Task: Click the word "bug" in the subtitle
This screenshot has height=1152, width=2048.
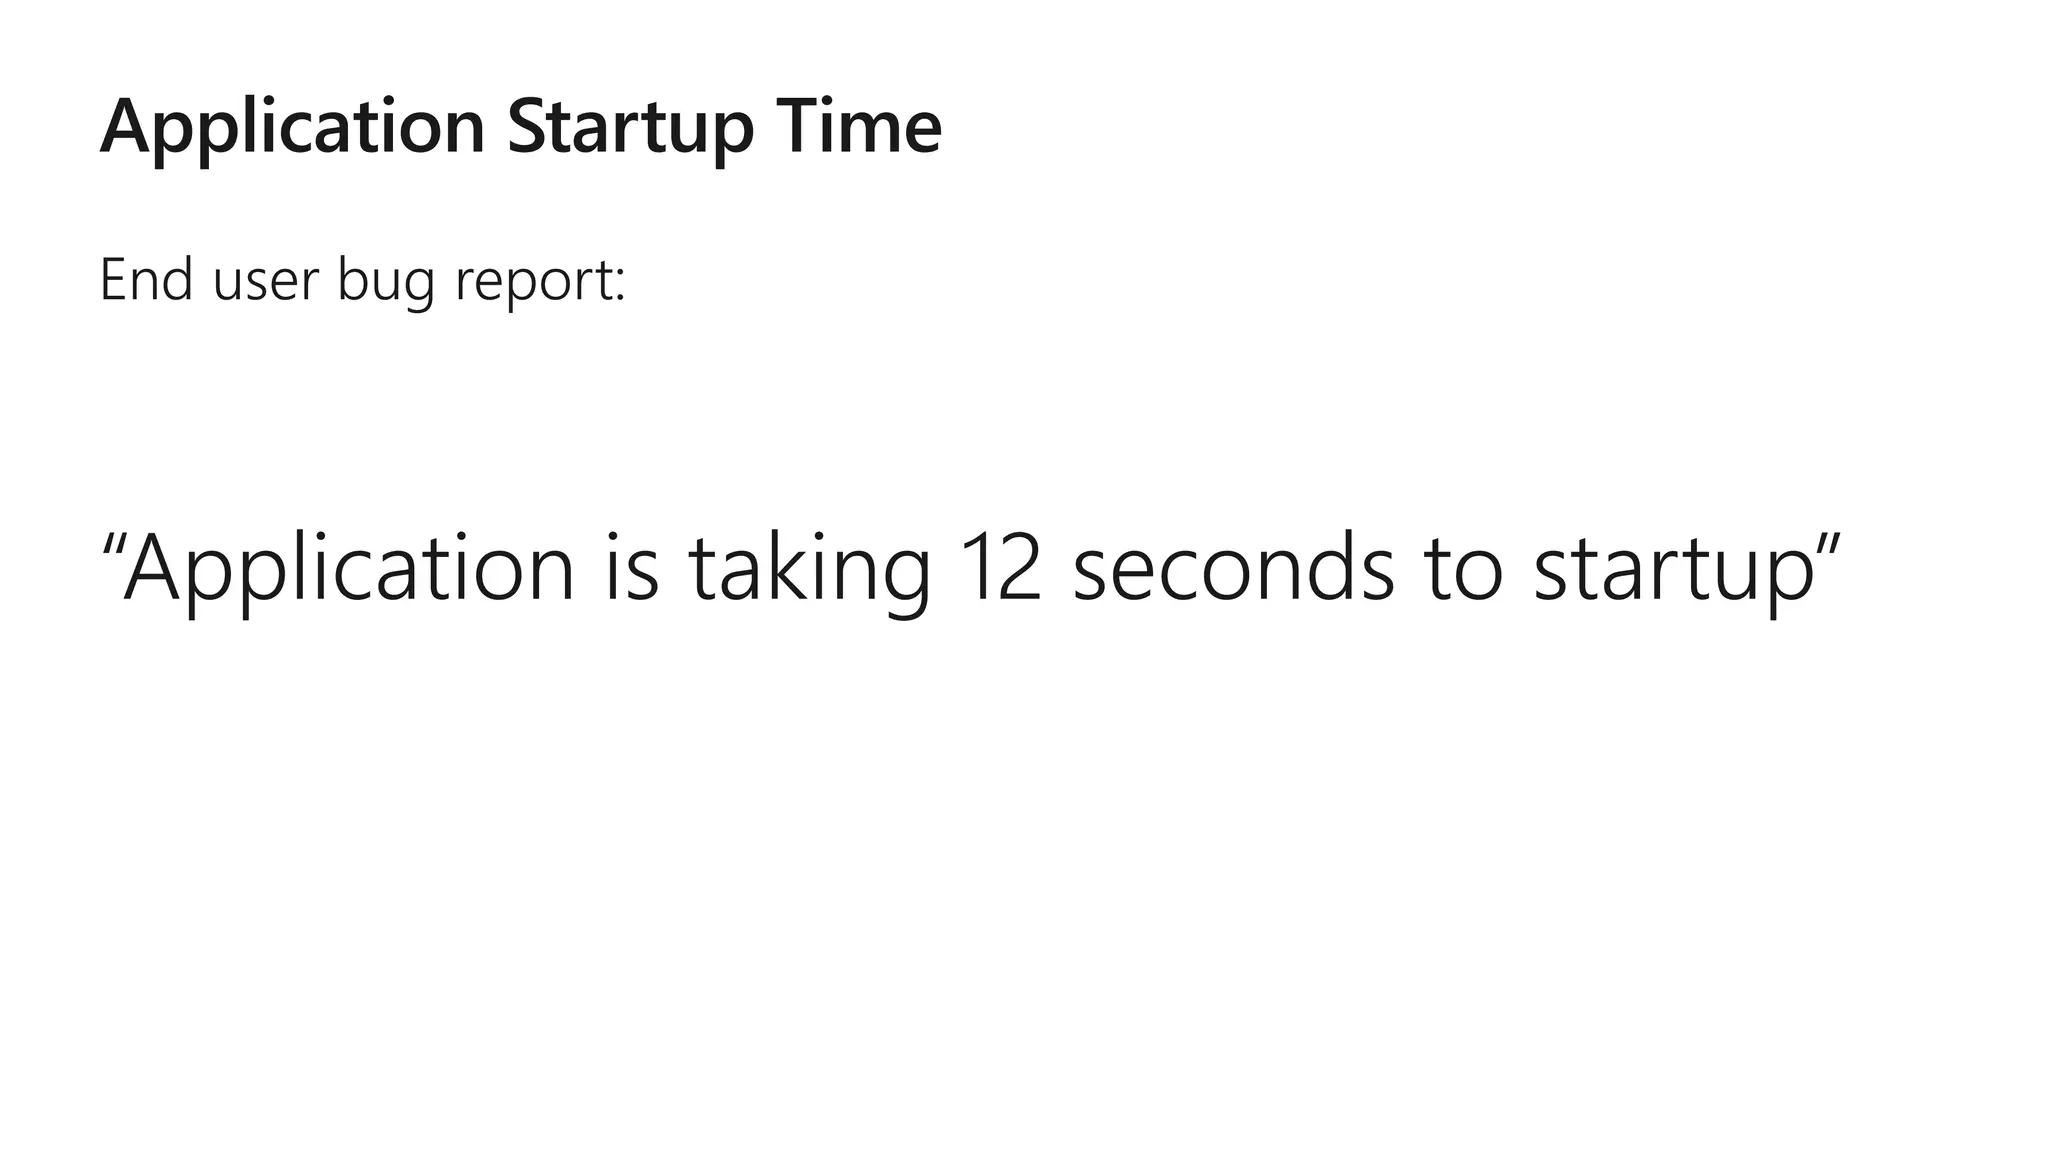Action: (x=385, y=283)
